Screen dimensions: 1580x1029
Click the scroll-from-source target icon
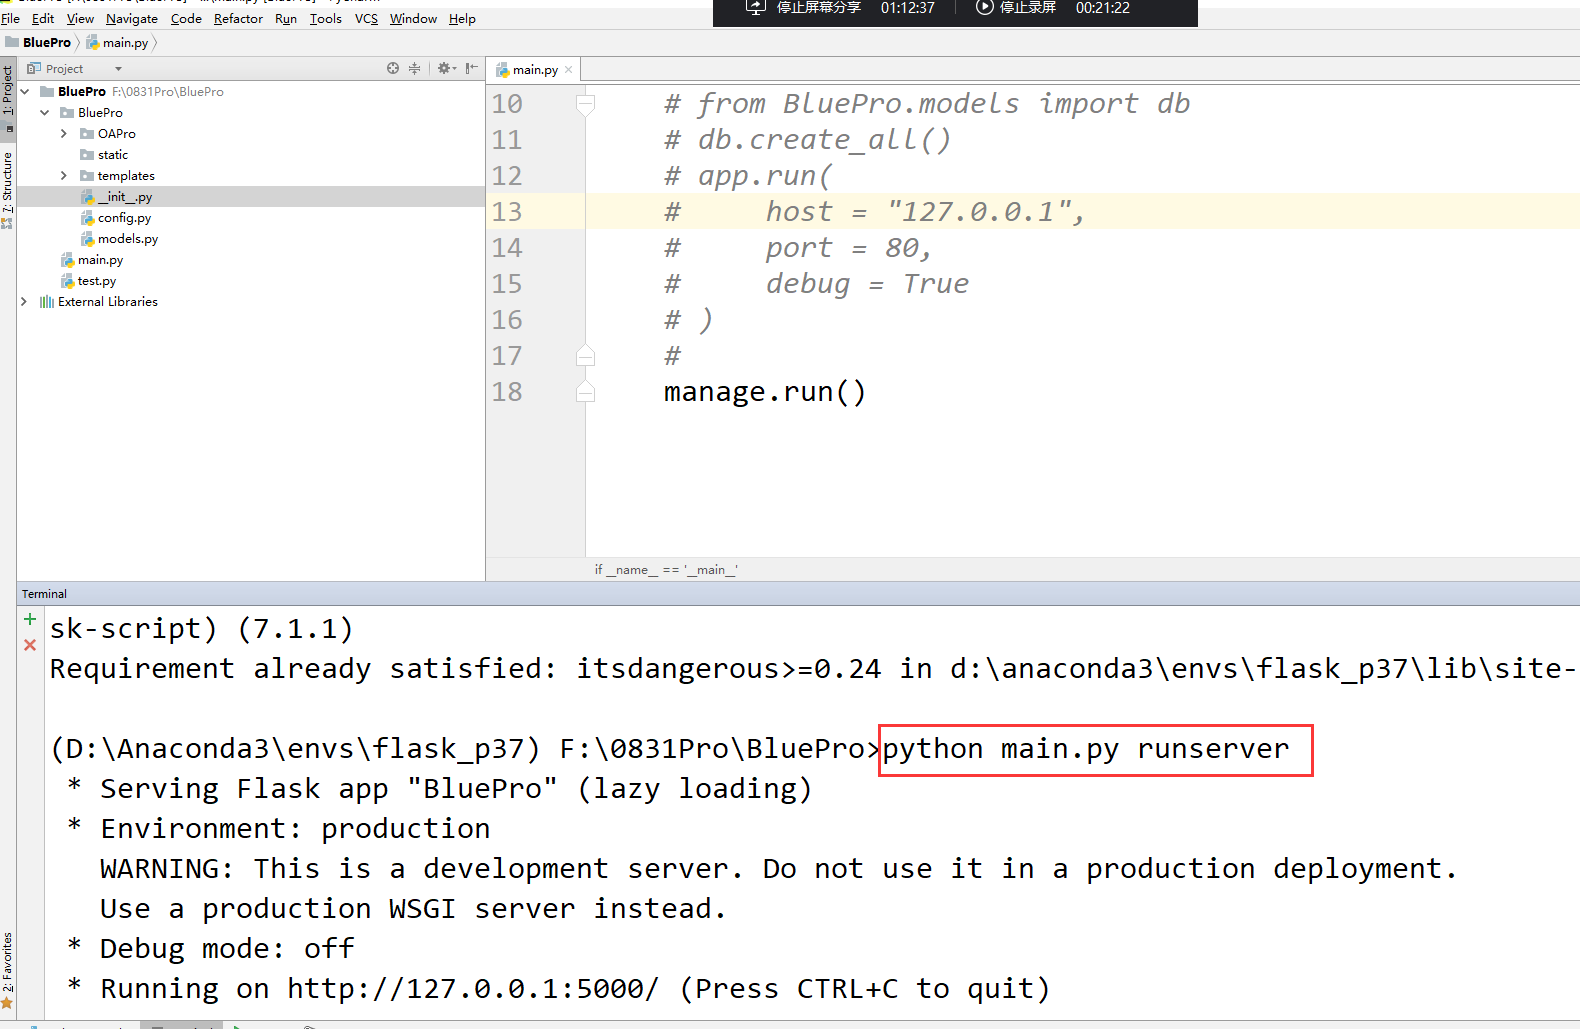click(393, 68)
